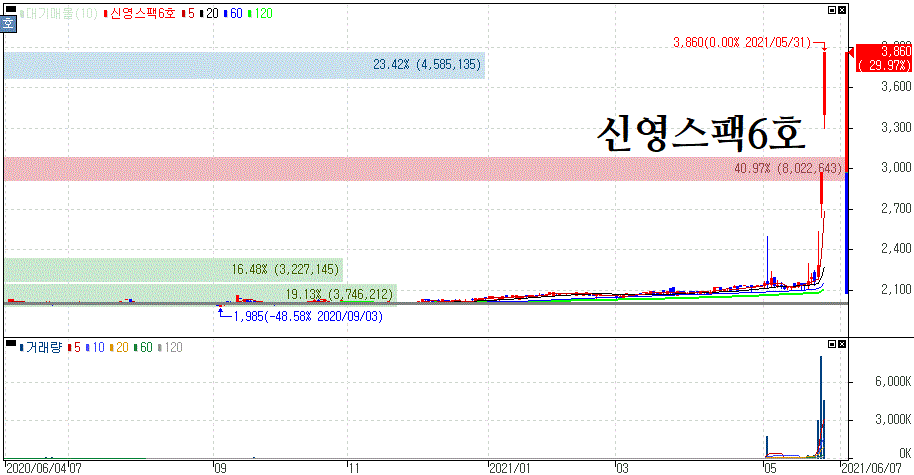Click the 2021/06/07 end date label

[x=871, y=468]
